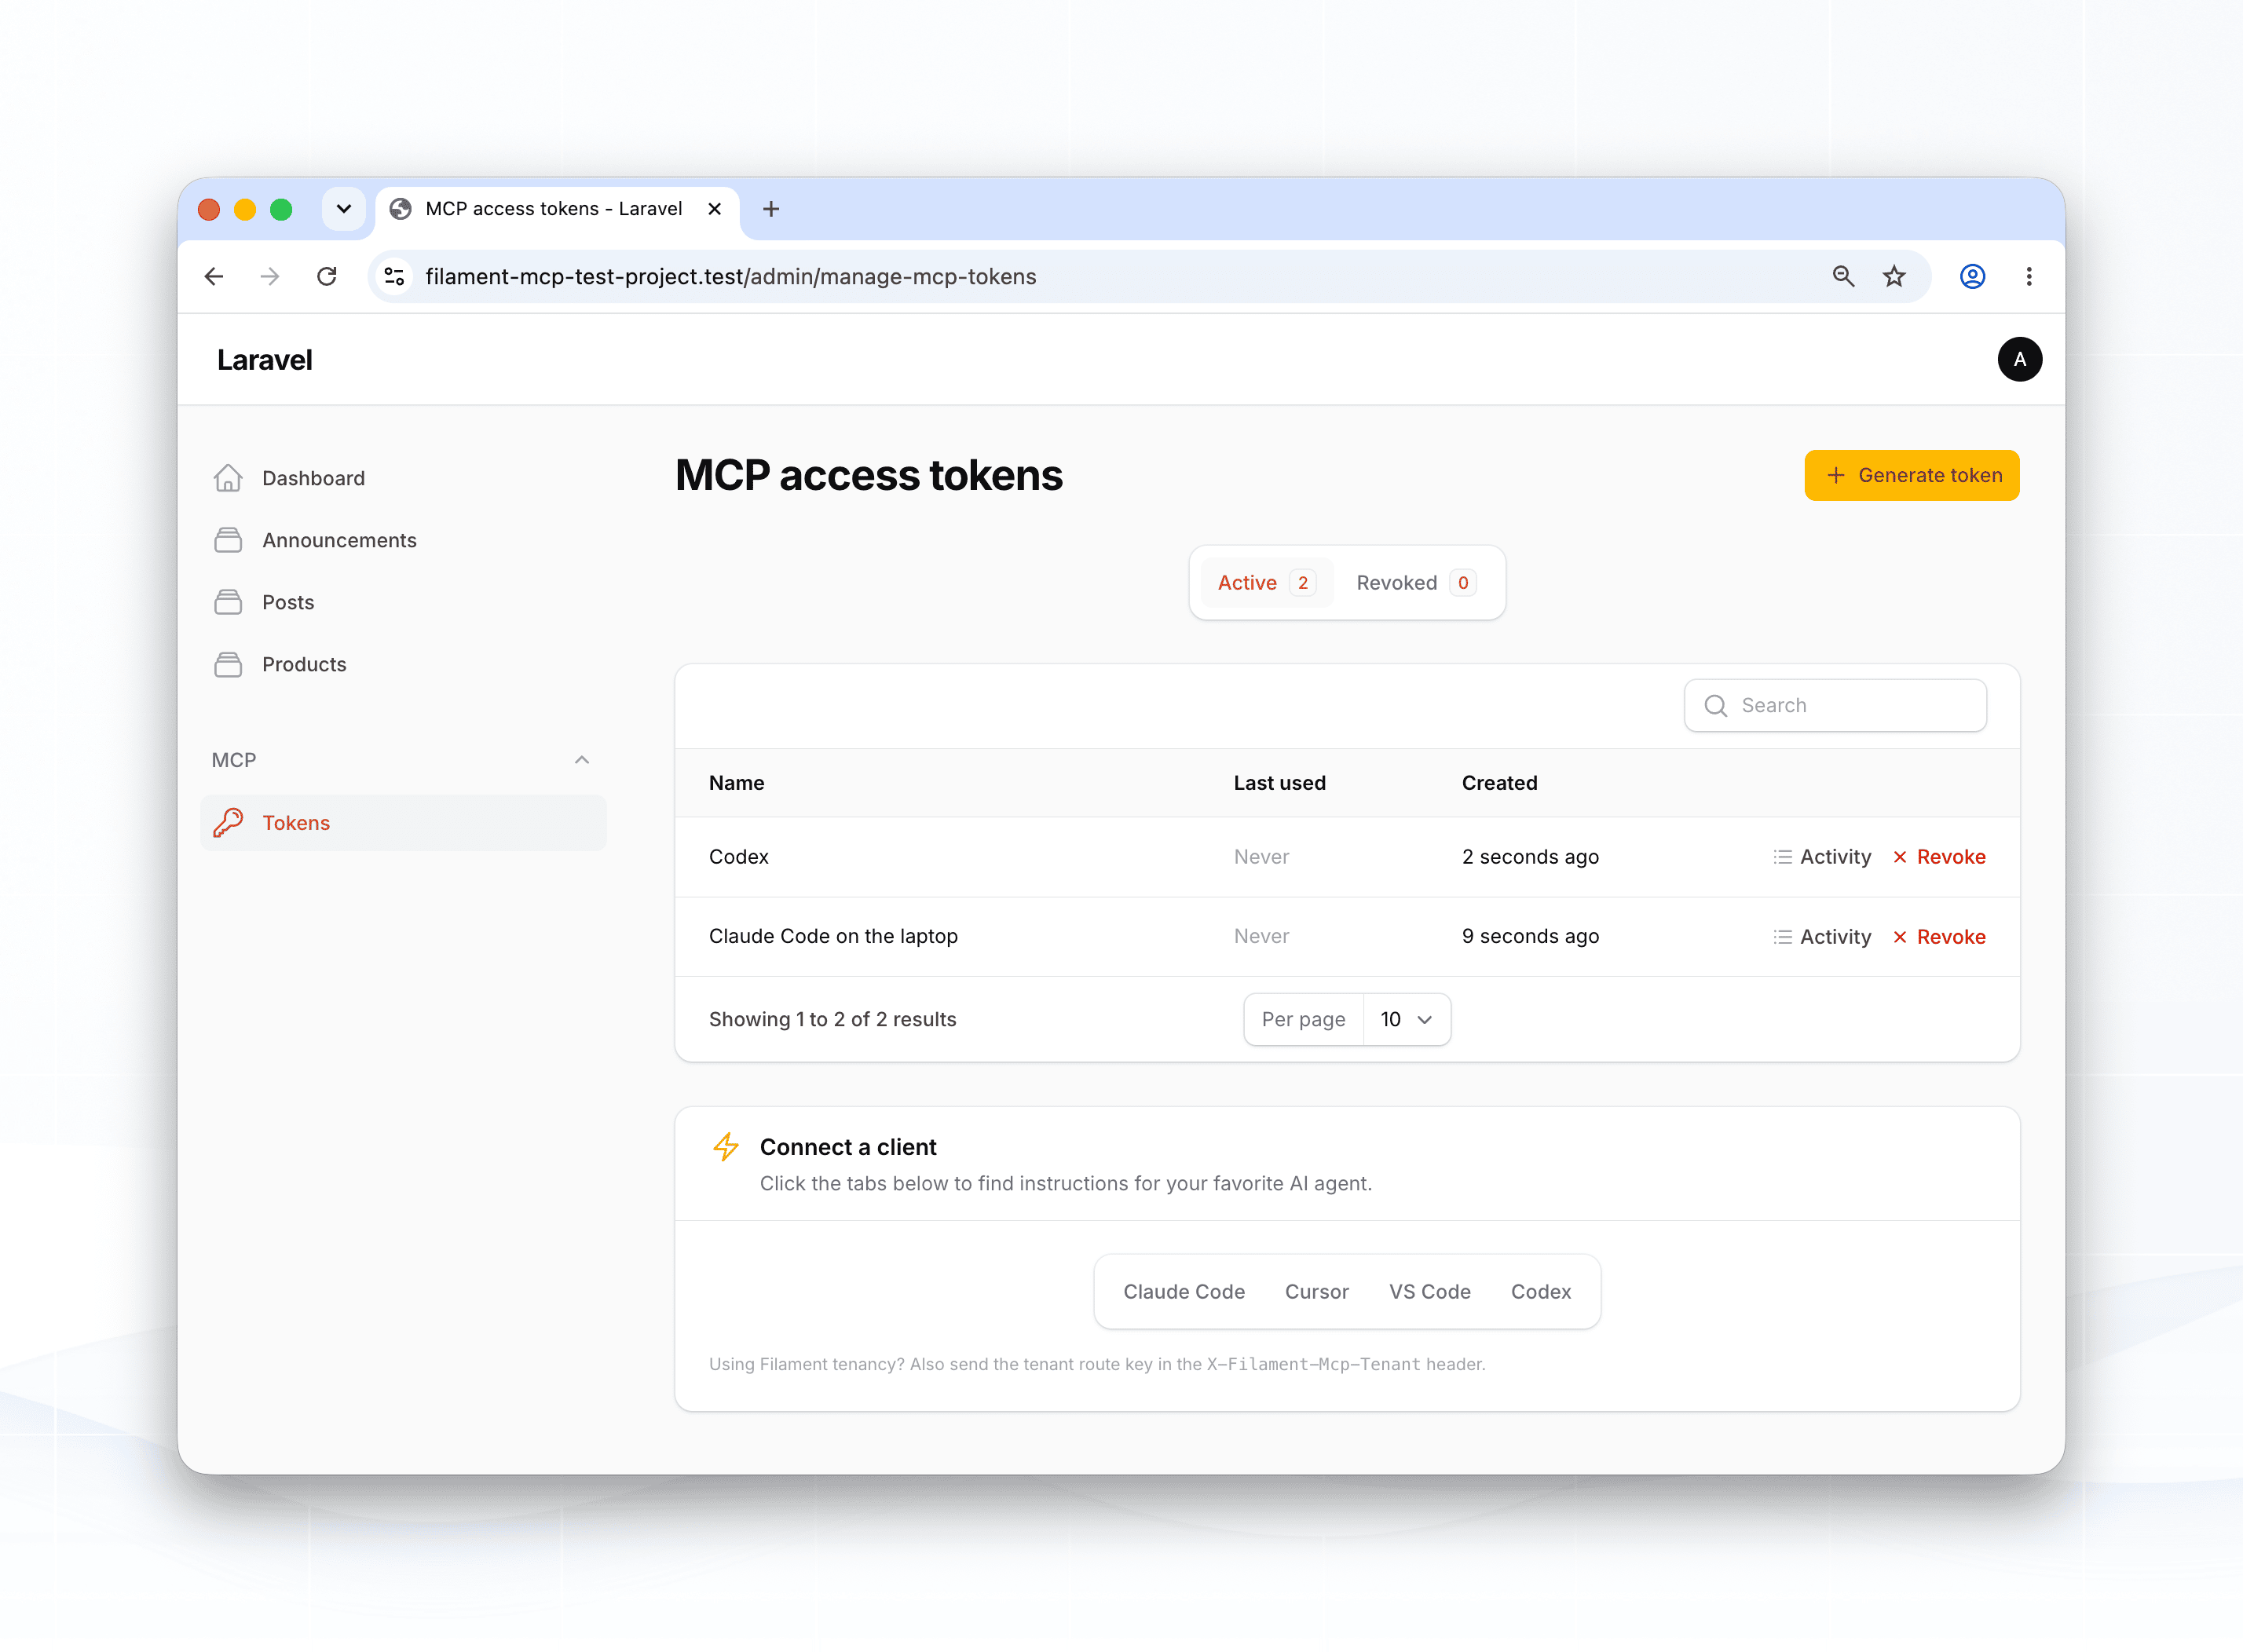
Task: Select the Cursor instructions tab
Action: (x=1317, y=1291)
